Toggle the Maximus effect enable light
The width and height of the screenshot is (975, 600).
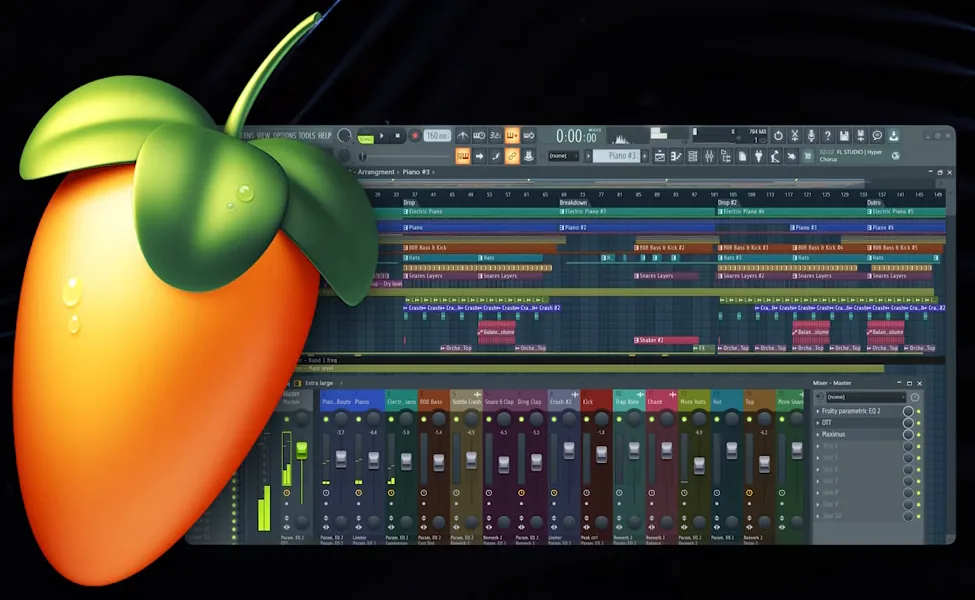point(918,435)
